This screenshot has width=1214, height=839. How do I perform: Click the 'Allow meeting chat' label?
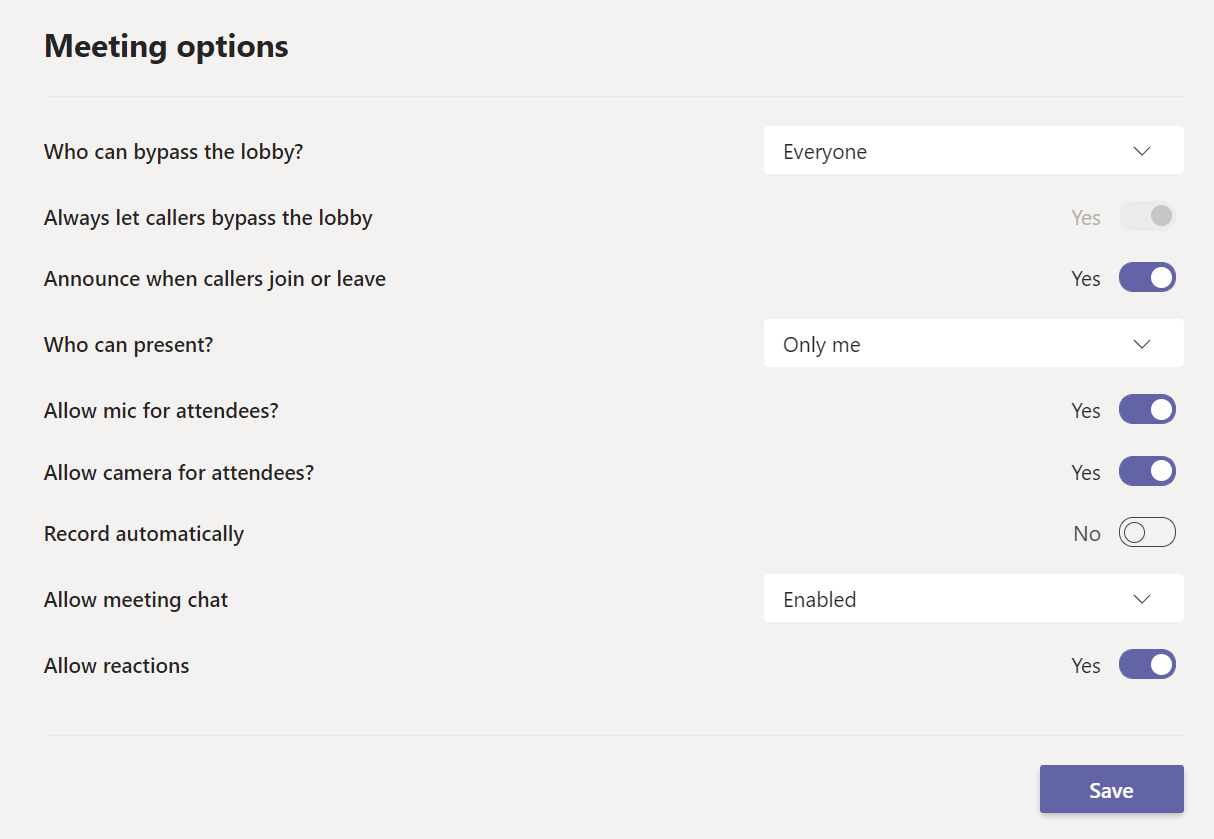click(135, 598)
